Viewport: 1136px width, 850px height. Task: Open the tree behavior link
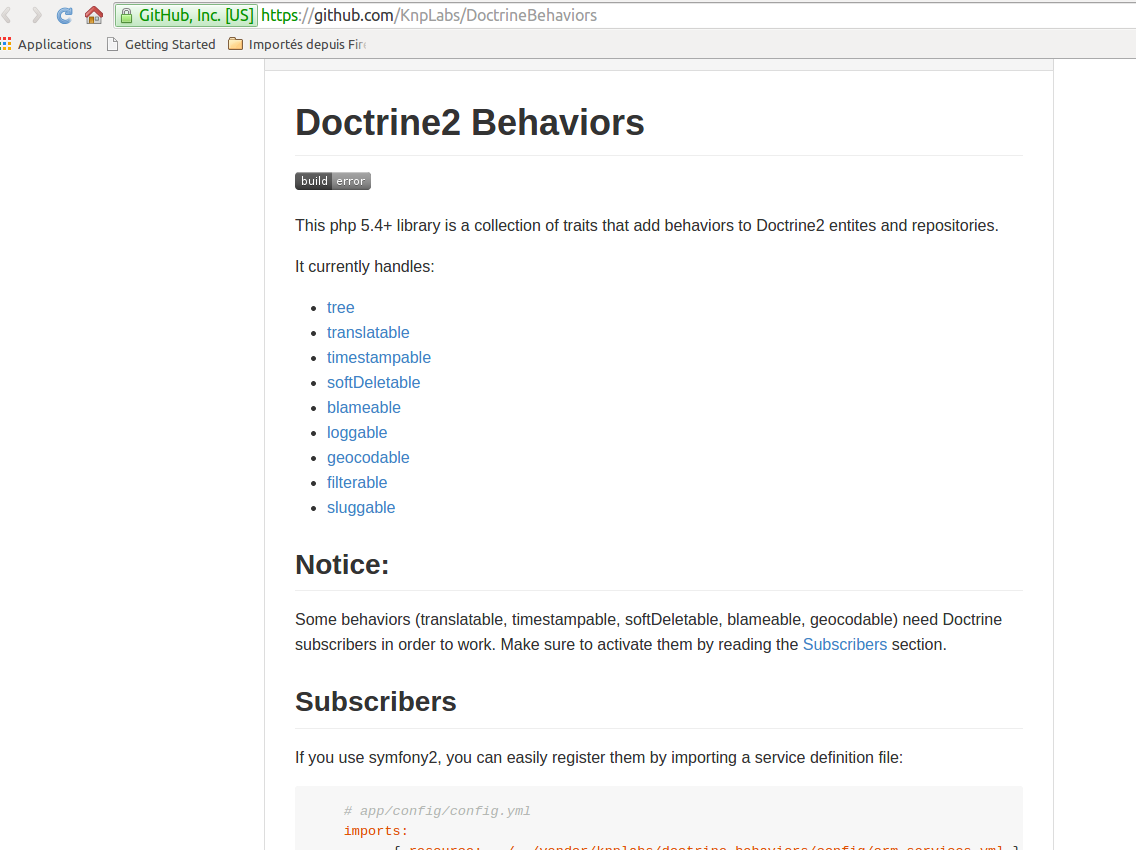click(341, 307)
